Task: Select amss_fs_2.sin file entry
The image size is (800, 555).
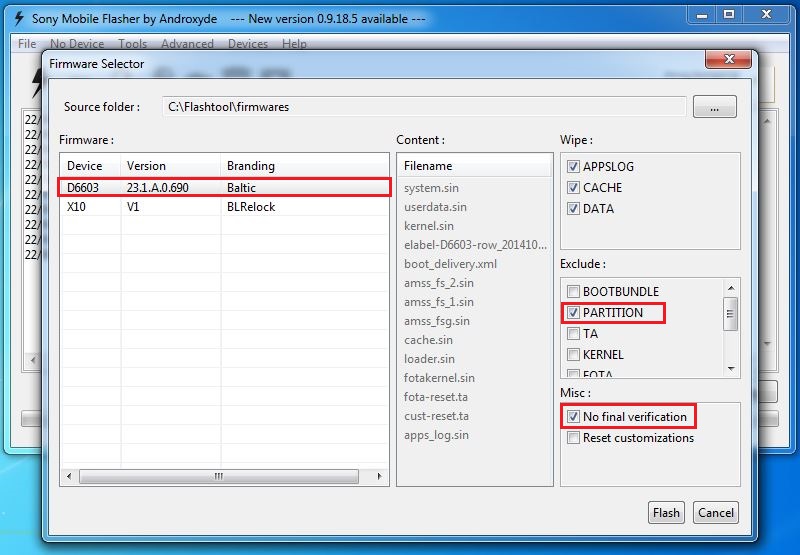Action: pyautogui.click(x=439, y=283)
